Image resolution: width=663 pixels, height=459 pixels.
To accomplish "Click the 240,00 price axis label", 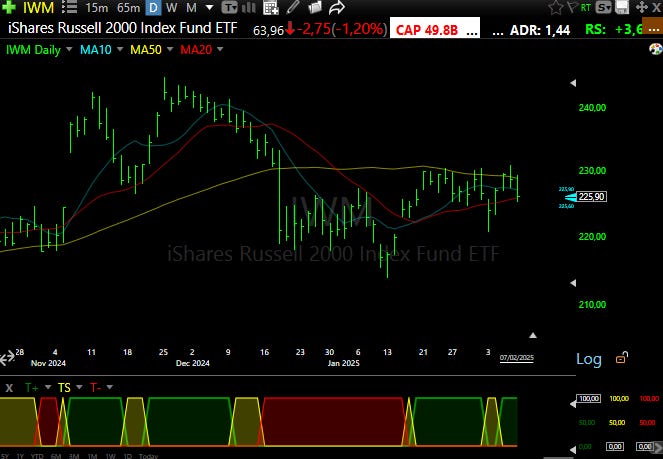I will coord(592,108).
